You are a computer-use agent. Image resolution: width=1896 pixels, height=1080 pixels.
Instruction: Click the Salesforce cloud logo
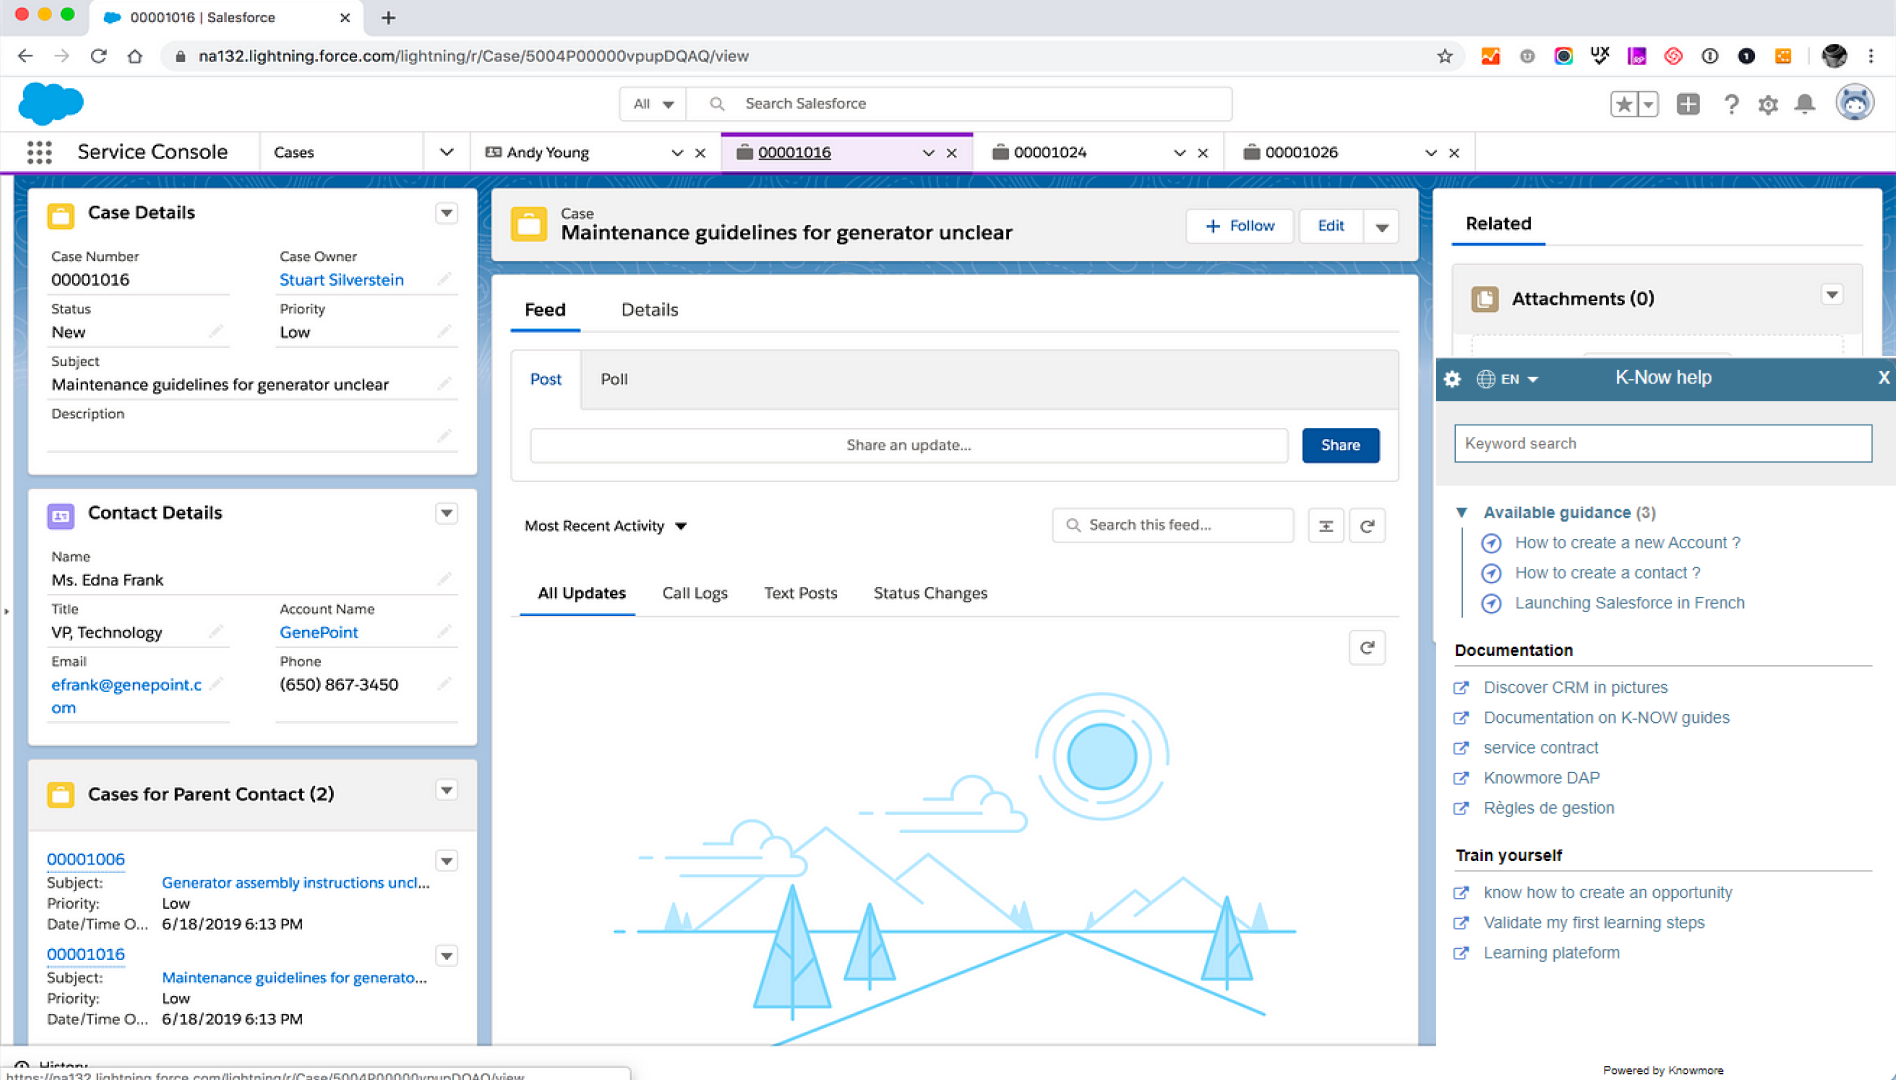51,103
